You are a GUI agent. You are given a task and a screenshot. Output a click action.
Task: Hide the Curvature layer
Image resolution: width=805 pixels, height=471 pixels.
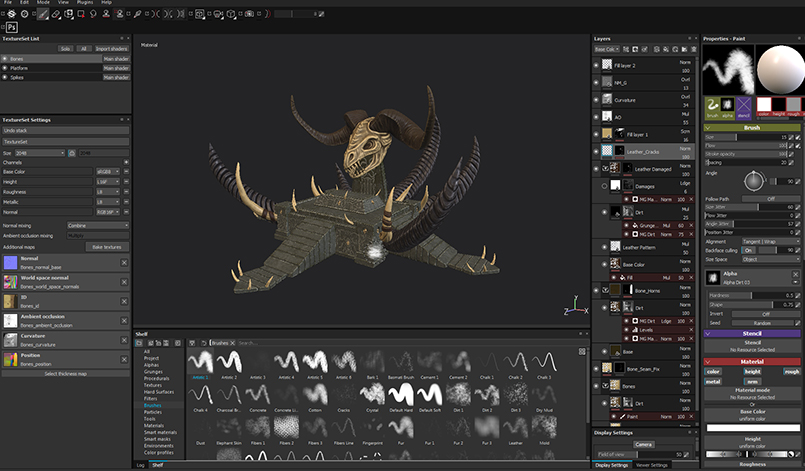tap(596, 100)
